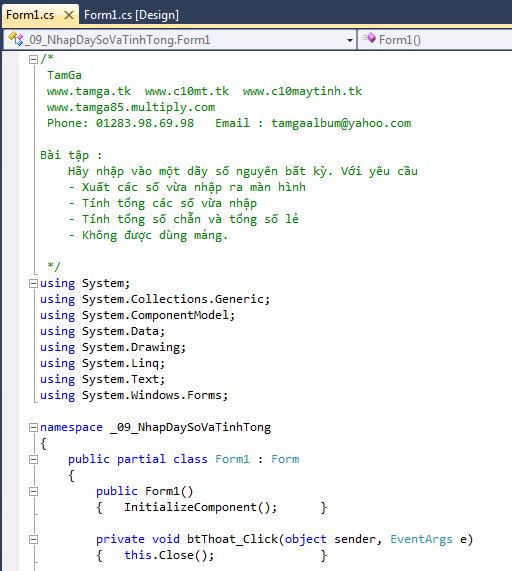Collapse the using directives region

click(33, 283)
